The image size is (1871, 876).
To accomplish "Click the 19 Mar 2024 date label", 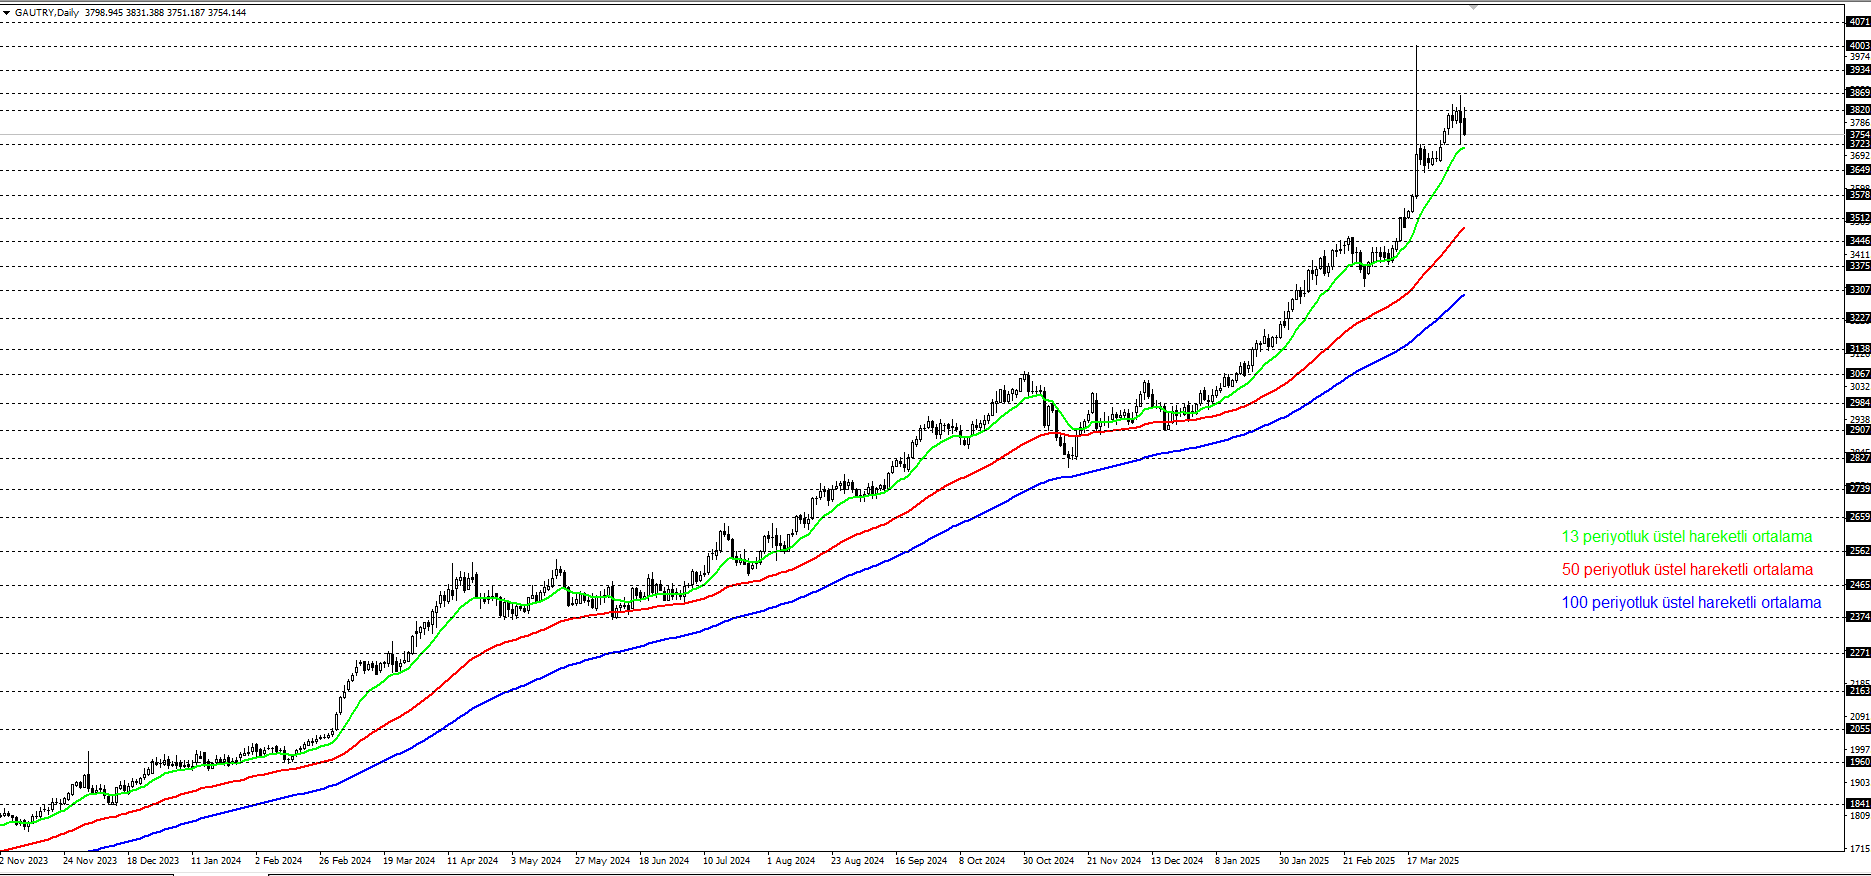I will tap(409, 861).
